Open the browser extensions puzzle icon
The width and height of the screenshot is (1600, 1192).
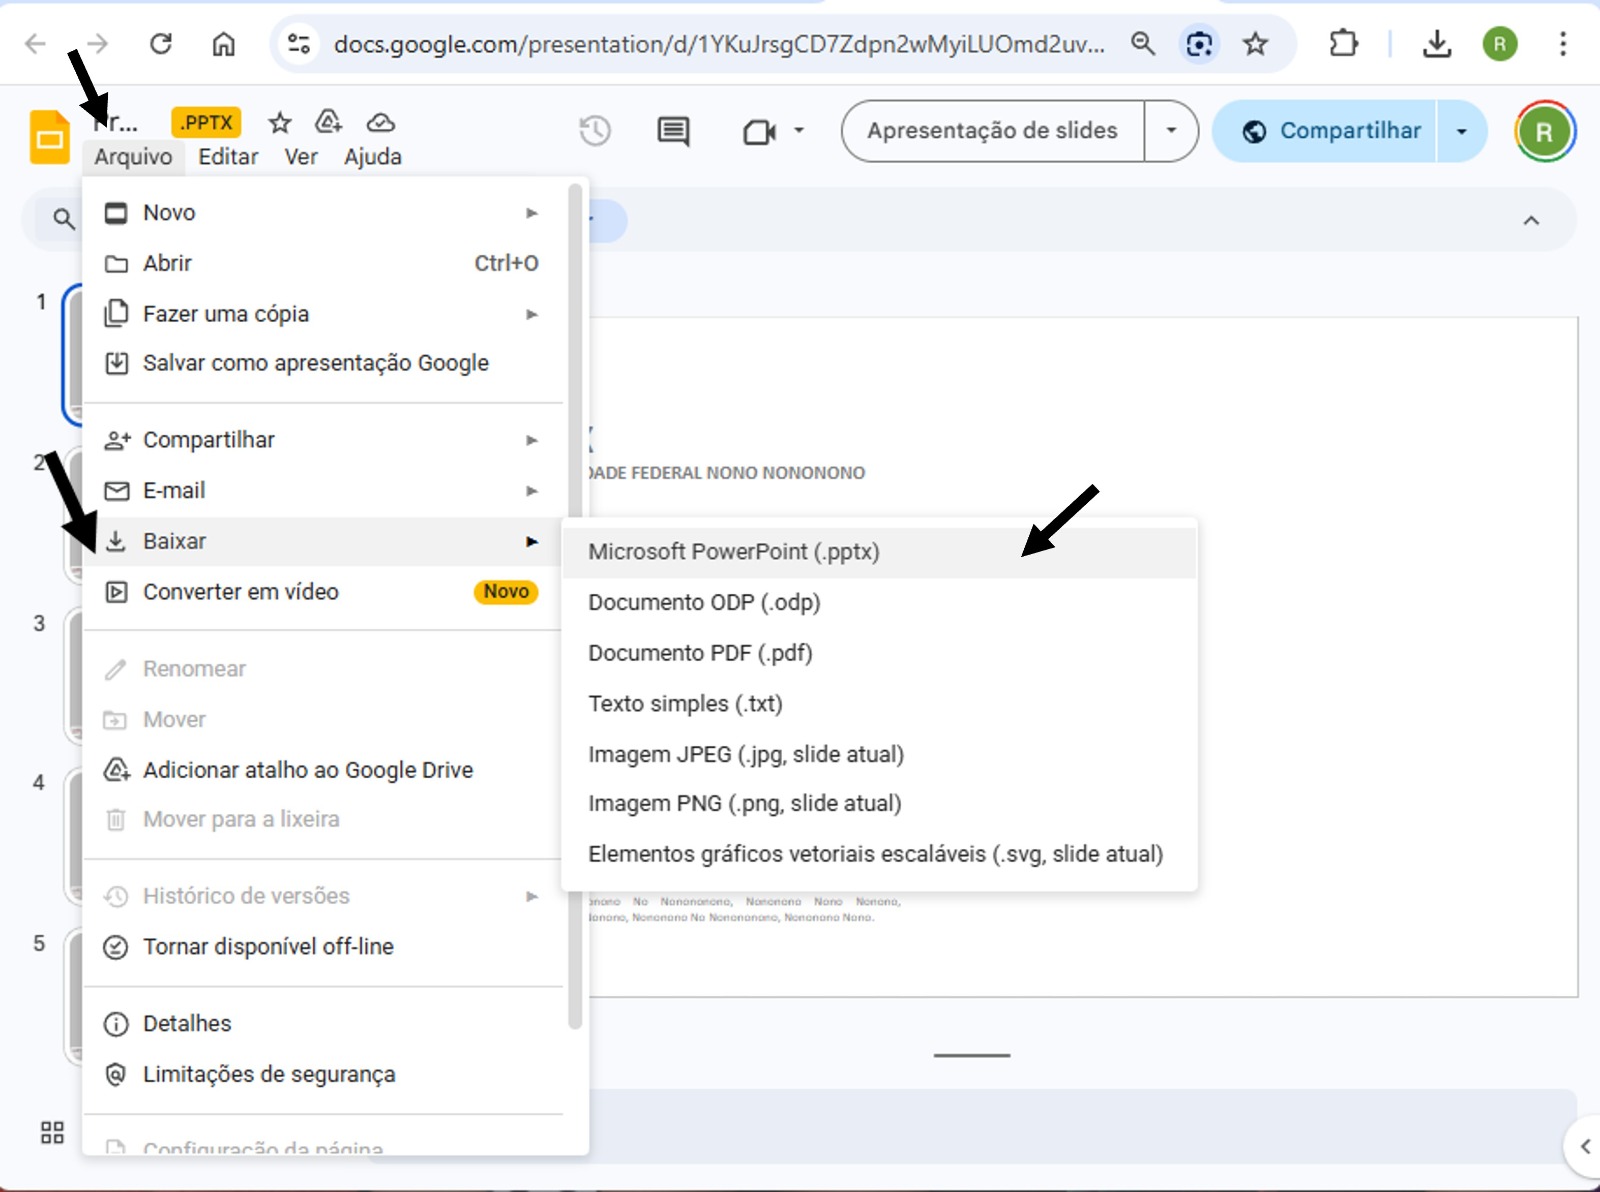pos(1343,44)
